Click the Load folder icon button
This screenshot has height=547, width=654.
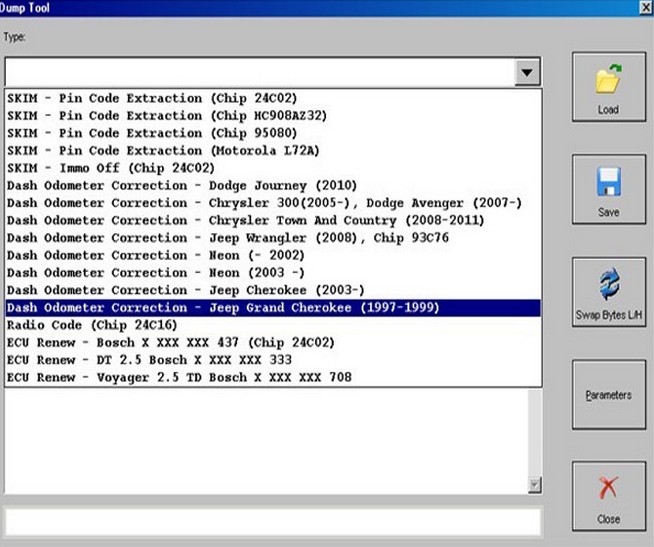pyautogui.click(x=609, y=87)
